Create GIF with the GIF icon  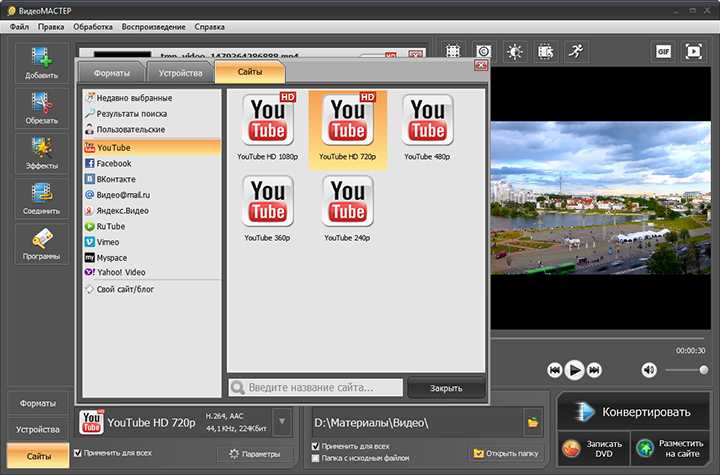663,51
